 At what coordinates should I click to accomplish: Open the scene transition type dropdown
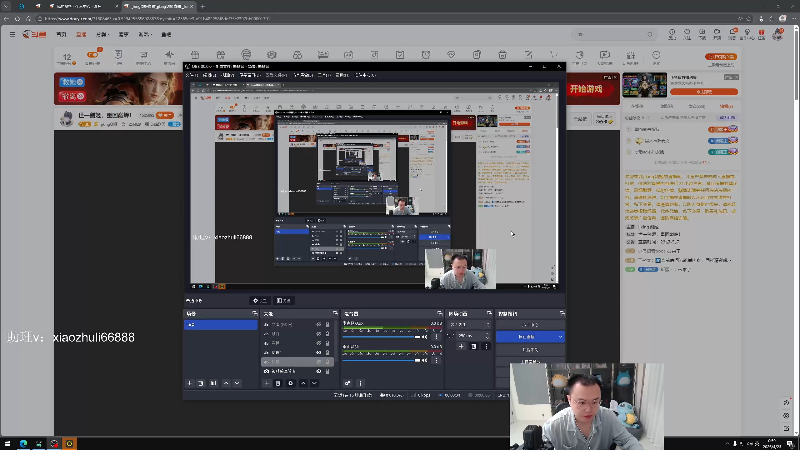(469, 324)
